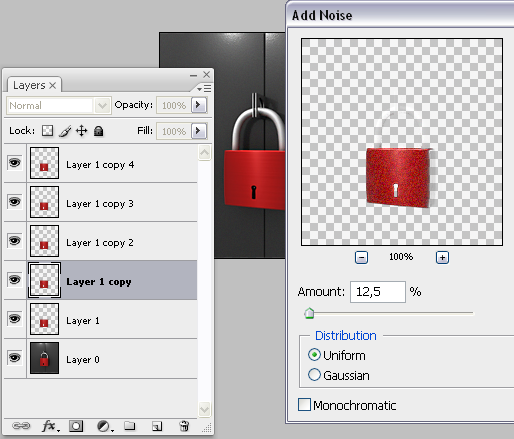Image resolution: width=514 pixels, height=439 pixels.
Task: Click the Amount noise slider handle
Action: pos(309,313)
